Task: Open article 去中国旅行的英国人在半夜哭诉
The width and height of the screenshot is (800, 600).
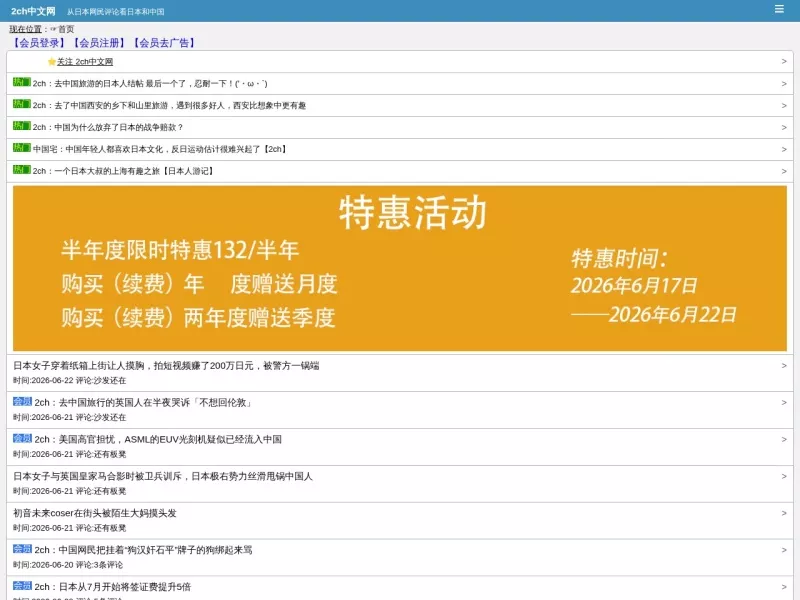Action: tap(144, 403)
